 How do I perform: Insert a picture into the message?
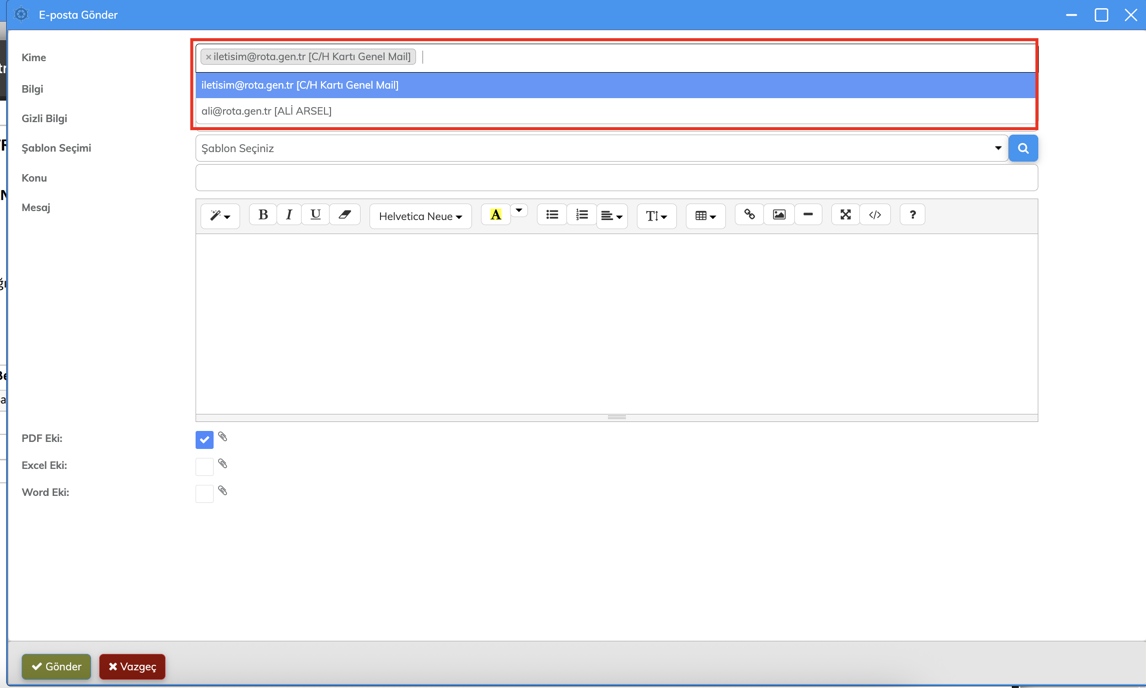point(779,215)
